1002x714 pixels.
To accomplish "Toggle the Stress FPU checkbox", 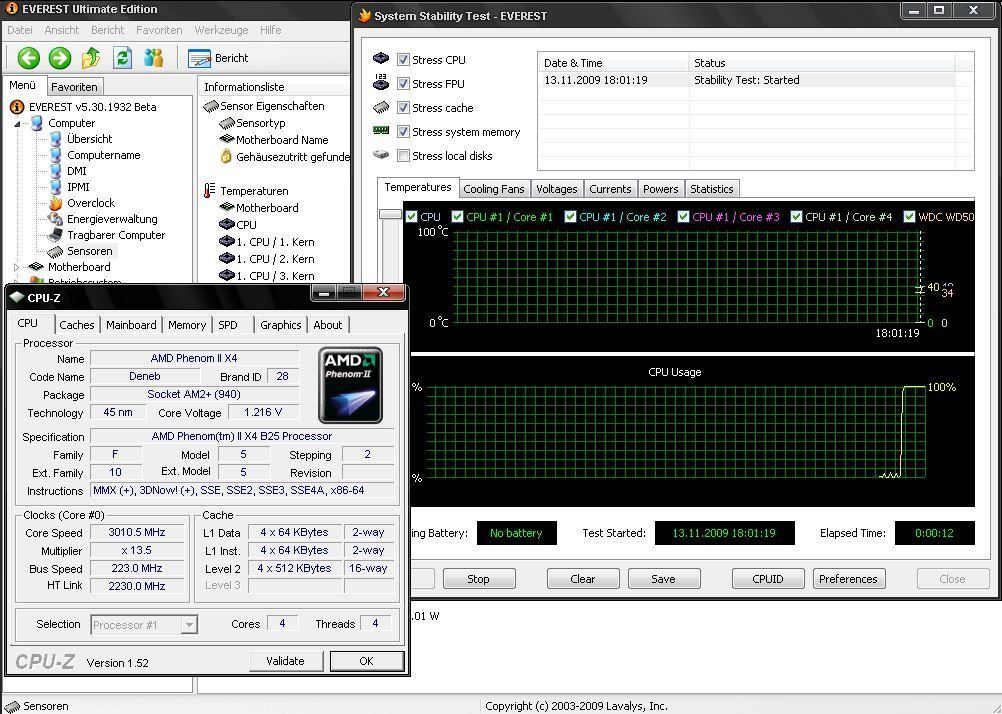I will click(x=403, y=83).
